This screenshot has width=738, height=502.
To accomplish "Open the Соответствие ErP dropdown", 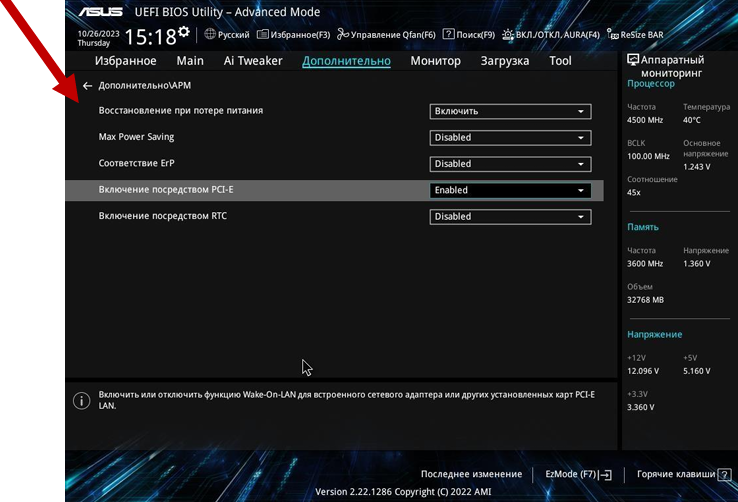I will point(510,164).
